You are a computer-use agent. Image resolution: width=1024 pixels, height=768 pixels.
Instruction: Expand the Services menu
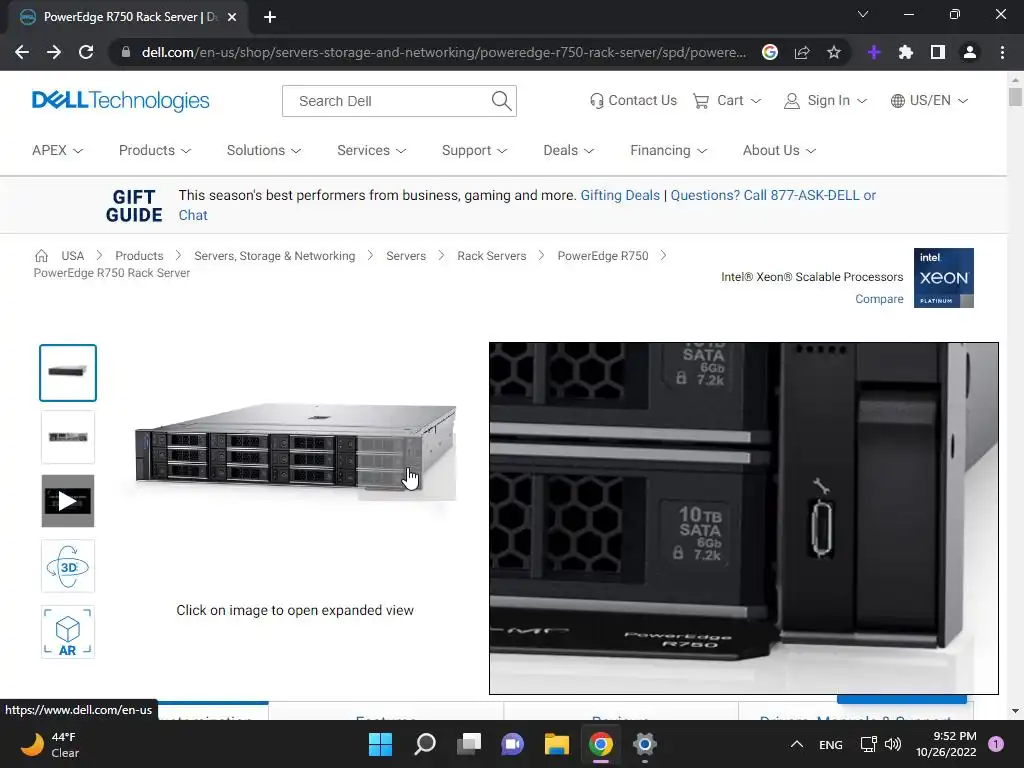[x=372, y=150]
